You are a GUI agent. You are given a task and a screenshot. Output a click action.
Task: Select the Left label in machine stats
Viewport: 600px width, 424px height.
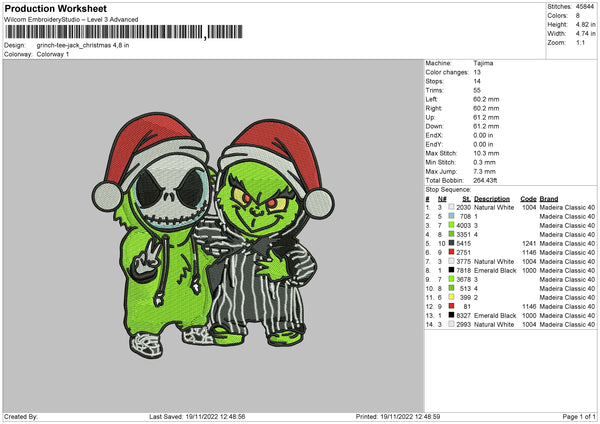pos(431,99)
